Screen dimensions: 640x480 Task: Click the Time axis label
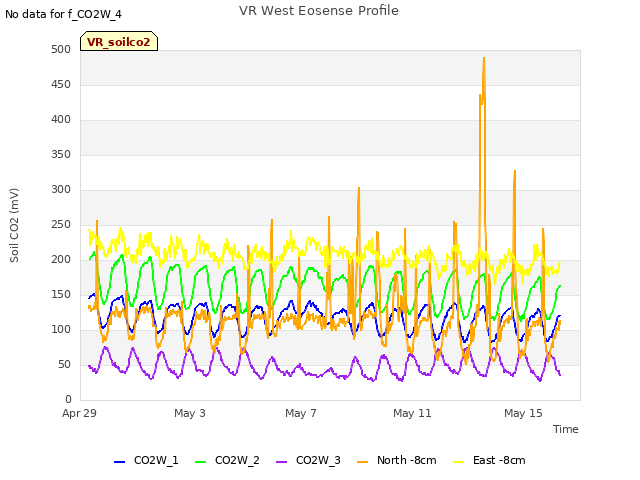point(566,429)
